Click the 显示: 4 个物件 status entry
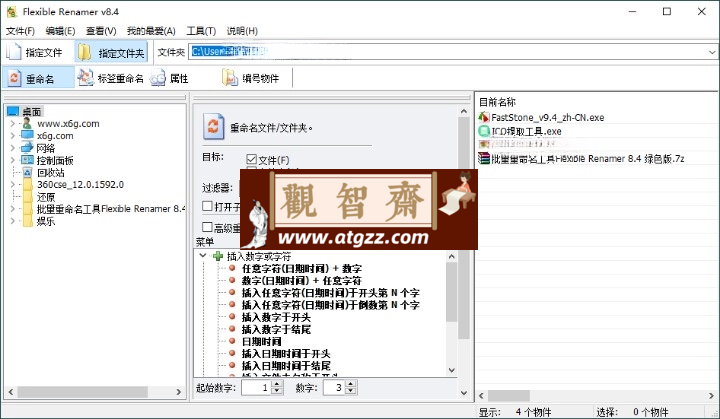 pos(515,412)
